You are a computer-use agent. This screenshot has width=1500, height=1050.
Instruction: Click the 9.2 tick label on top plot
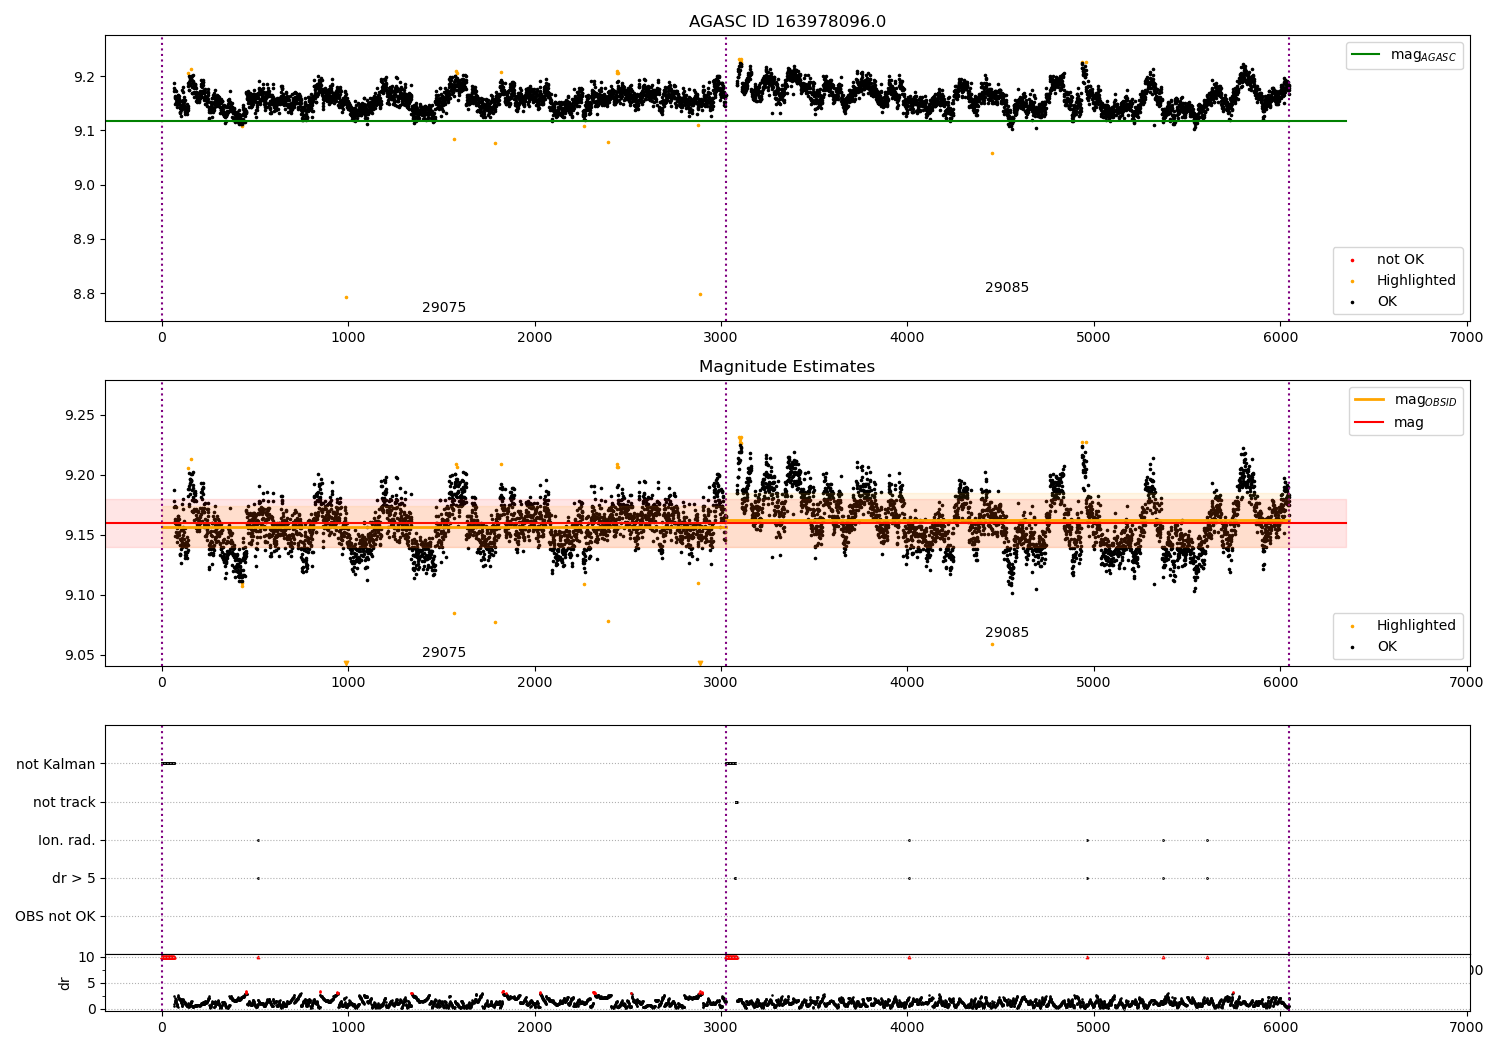coord(84,77)
